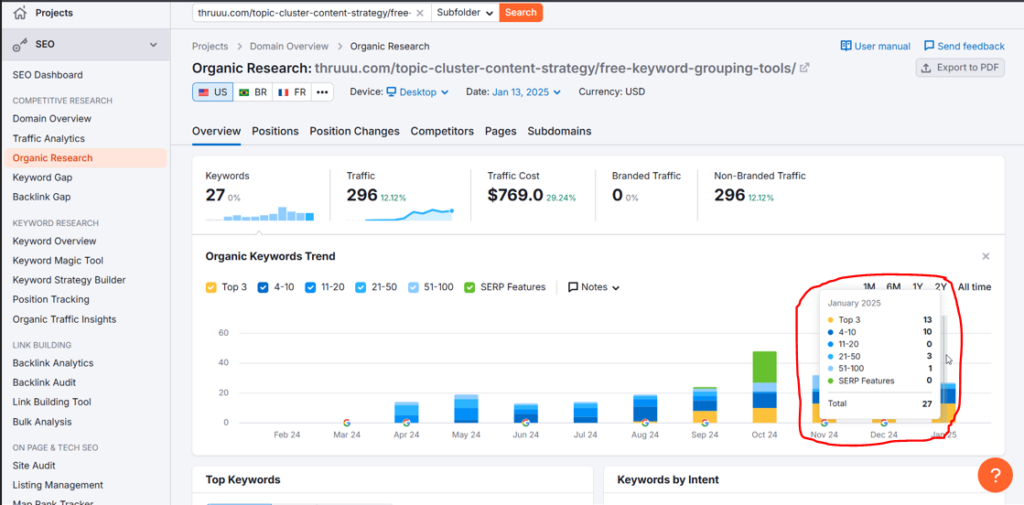Open the orange help question button
This screenshot has height=505, width=1024.
pyautogui.click(x=995, y=475)
